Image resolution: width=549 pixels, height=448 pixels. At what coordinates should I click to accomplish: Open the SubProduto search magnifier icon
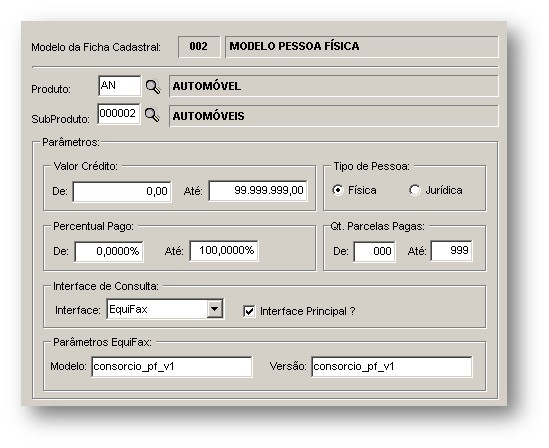tap(152, 114)
